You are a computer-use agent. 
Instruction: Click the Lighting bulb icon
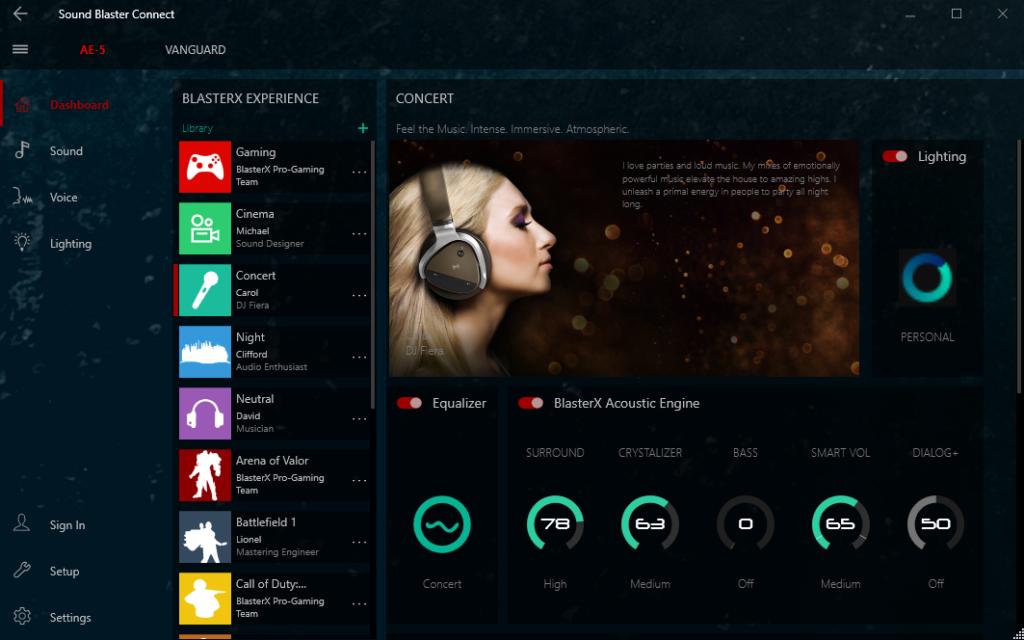(x=22, y=243)
